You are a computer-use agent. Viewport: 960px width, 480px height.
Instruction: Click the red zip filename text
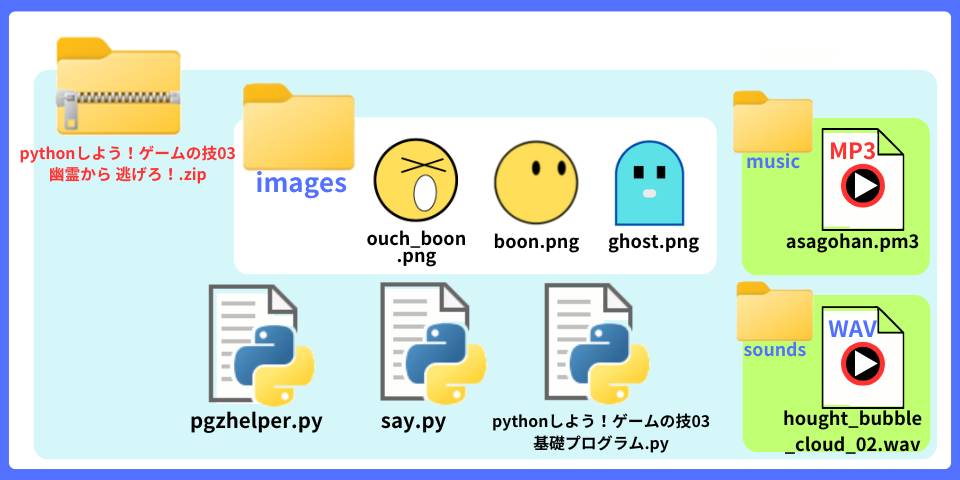click(127, 164)
